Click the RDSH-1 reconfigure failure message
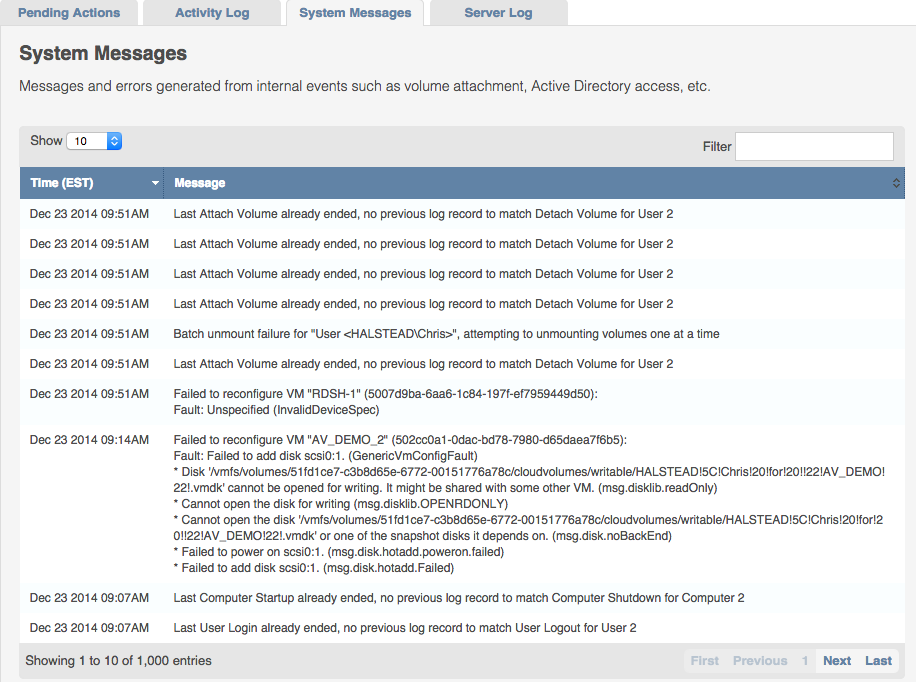Image resolution: width=916 pixels, height=682 pixels. 385,401
